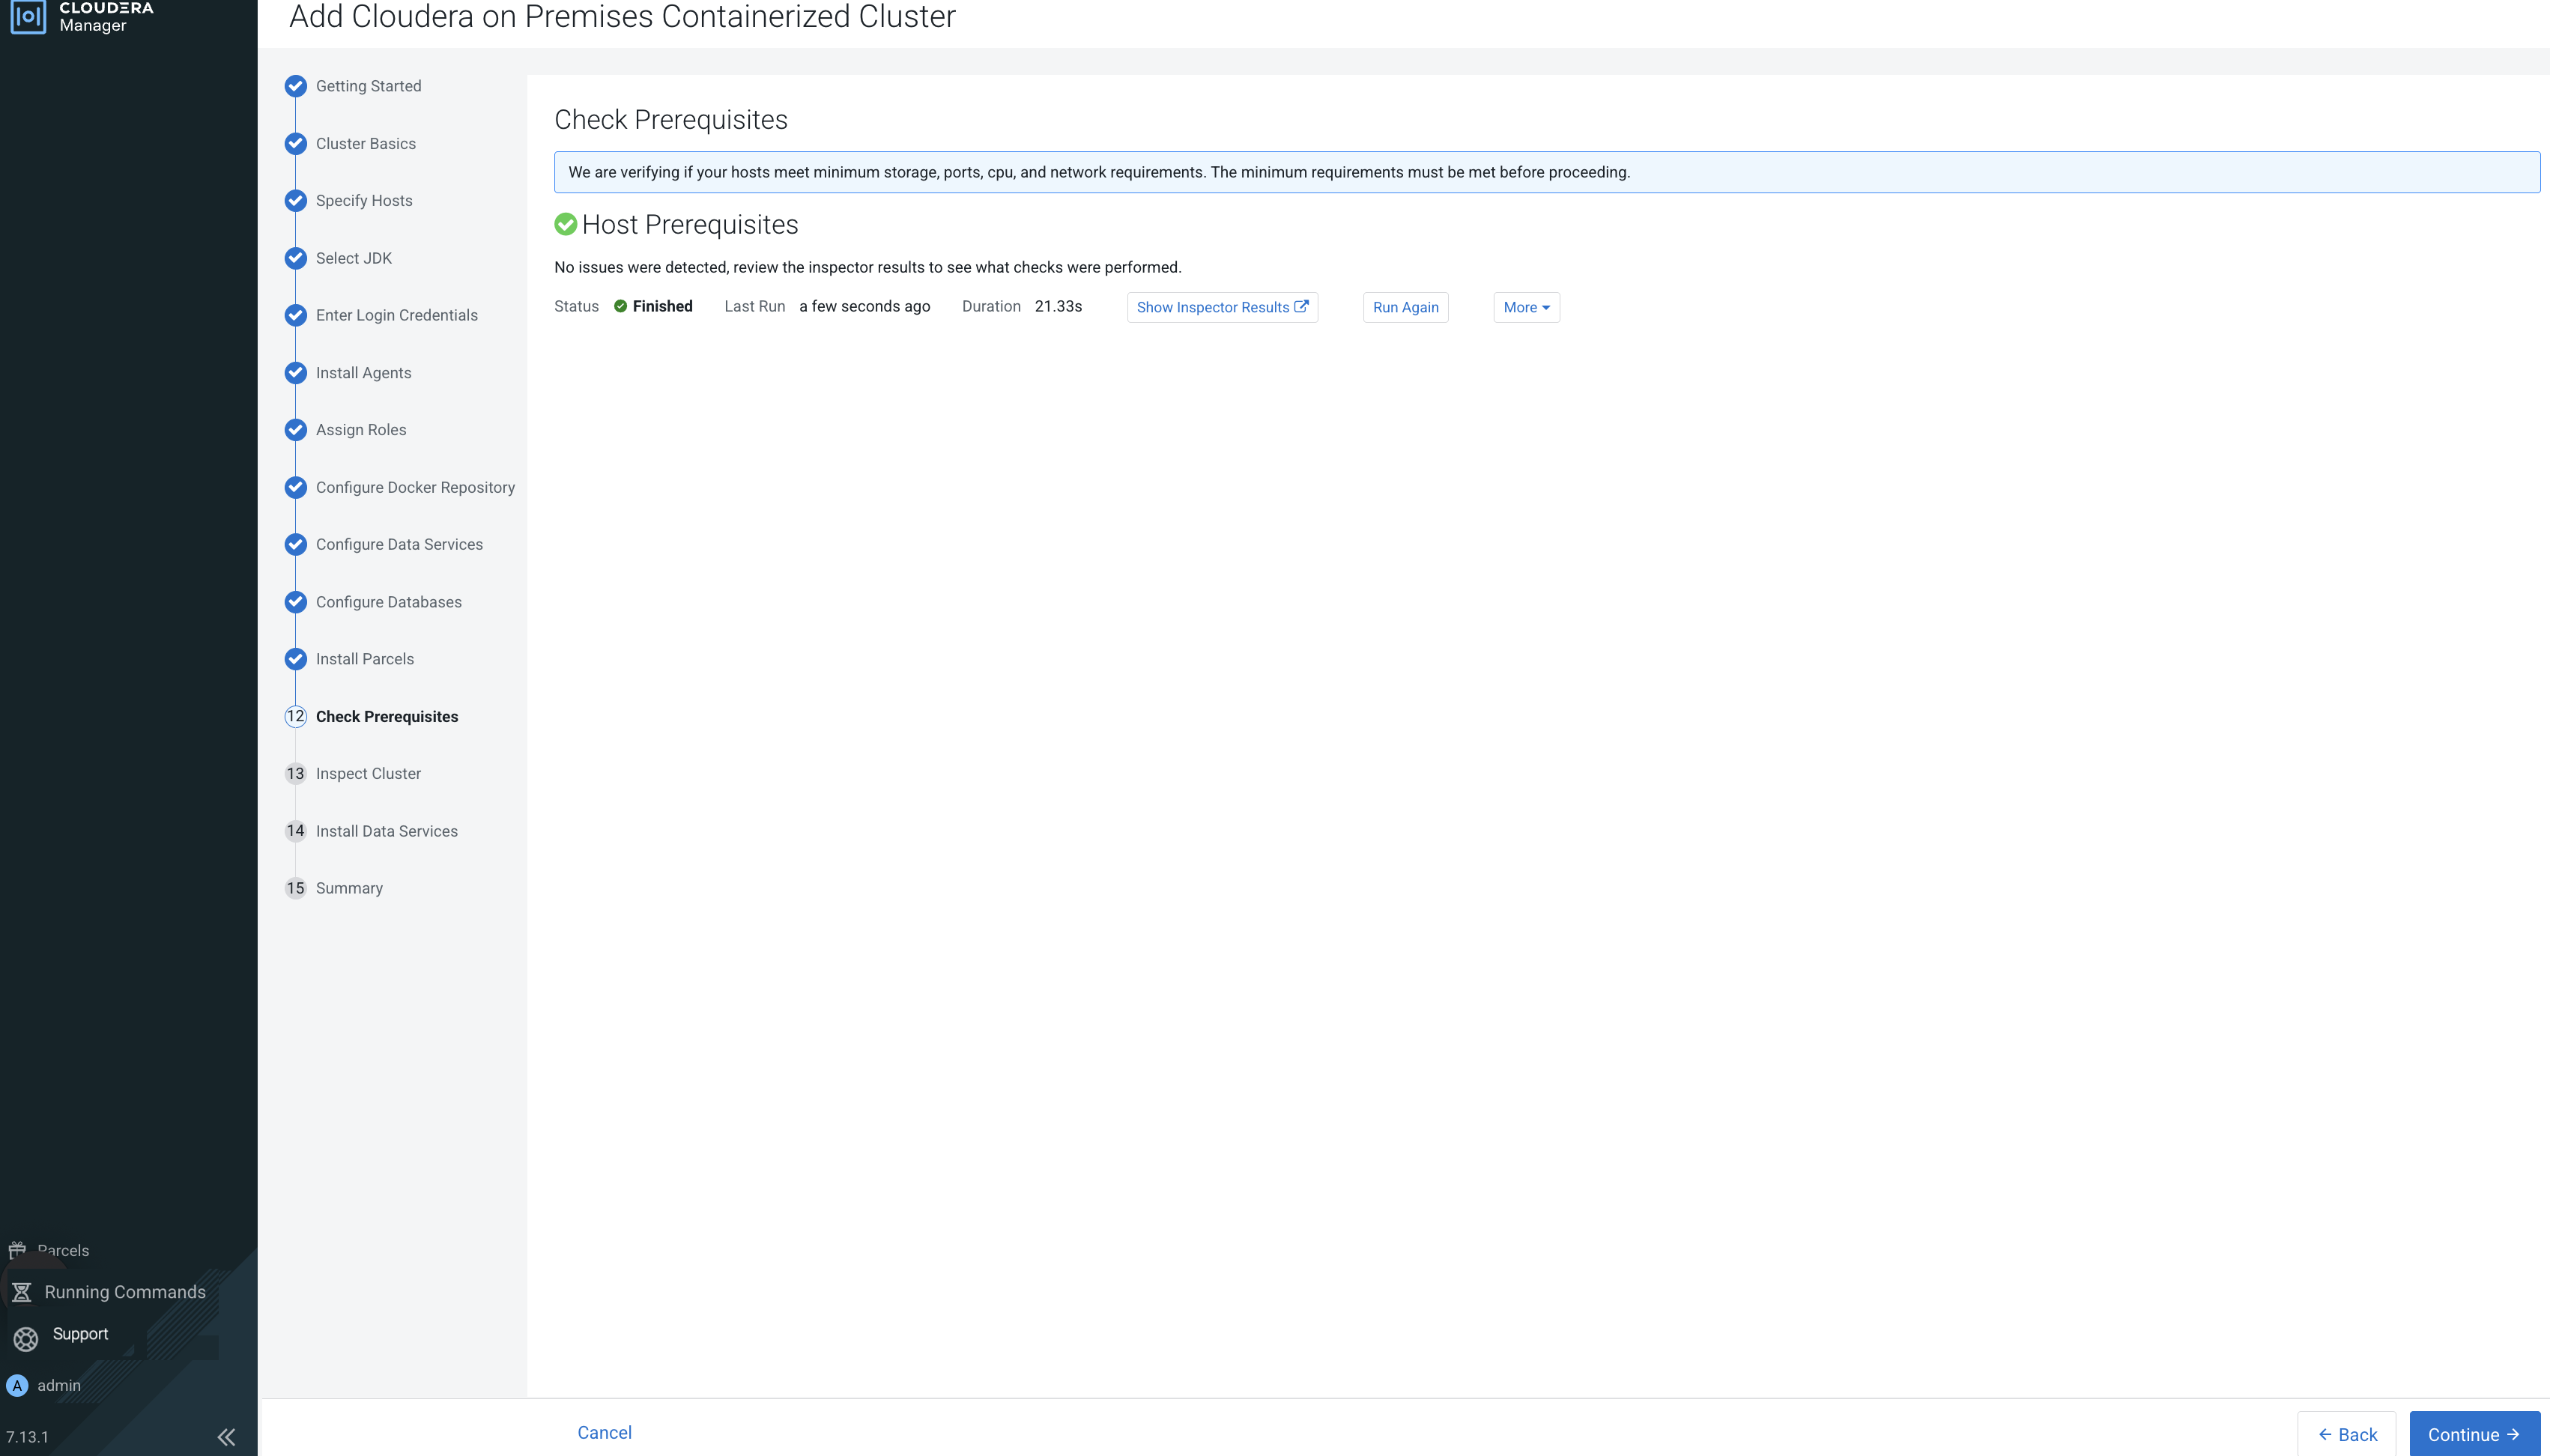Click the Getting Started checkmark icon
This screenshot has height=1456, width=2550.
pos(295,86)
